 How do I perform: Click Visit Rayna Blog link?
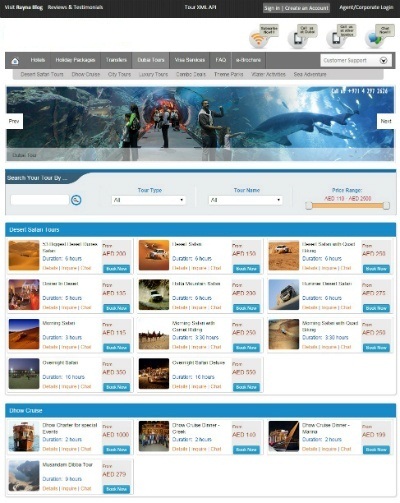[24, 7]
